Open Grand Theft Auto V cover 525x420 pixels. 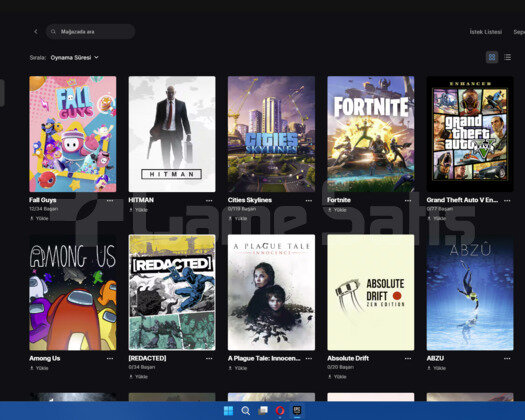click(x=470, y=134)
